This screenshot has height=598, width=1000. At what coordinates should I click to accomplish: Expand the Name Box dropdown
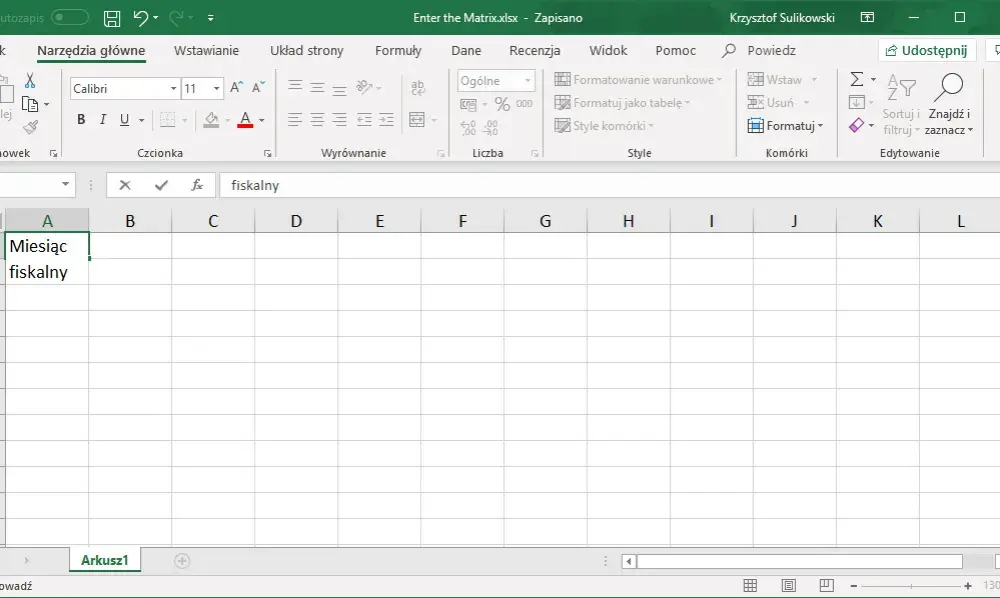coord(65,185)
